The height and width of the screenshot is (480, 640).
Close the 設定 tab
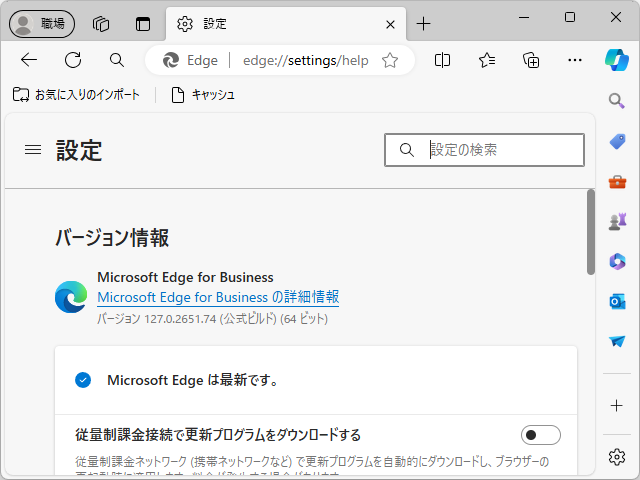tap(390, 24)
